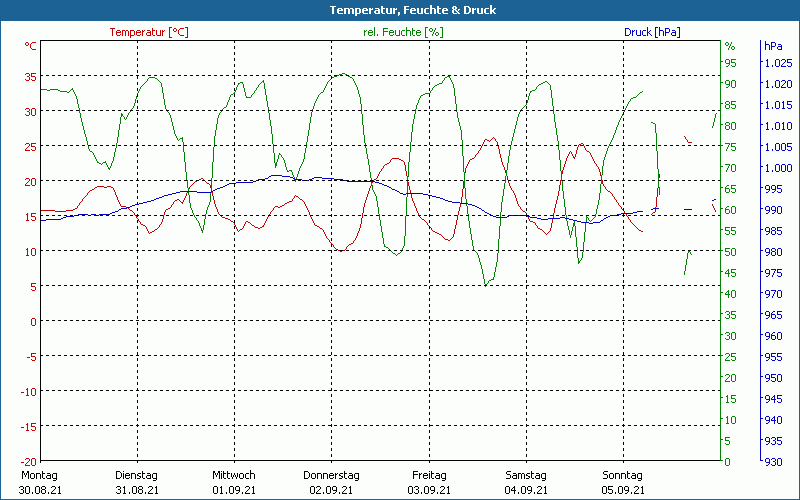Viewport: 800px width, 500px height.
Task: Select the green "rel. Feuchte [%]" legend label
Action: pos(403,32)
